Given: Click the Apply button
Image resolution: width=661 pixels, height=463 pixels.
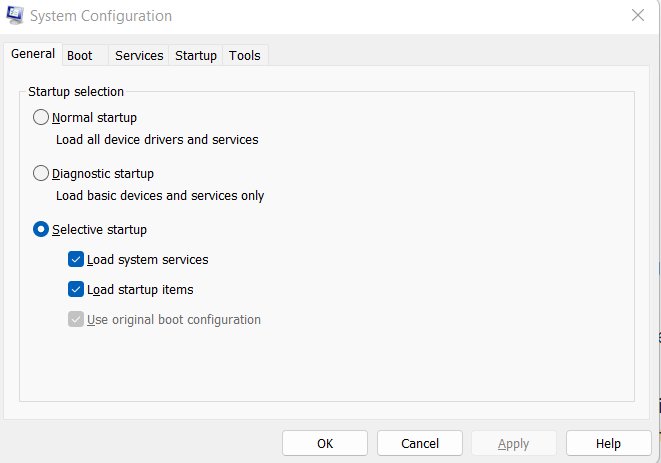Looking at the screenshot, I should [x=513, y=443].
